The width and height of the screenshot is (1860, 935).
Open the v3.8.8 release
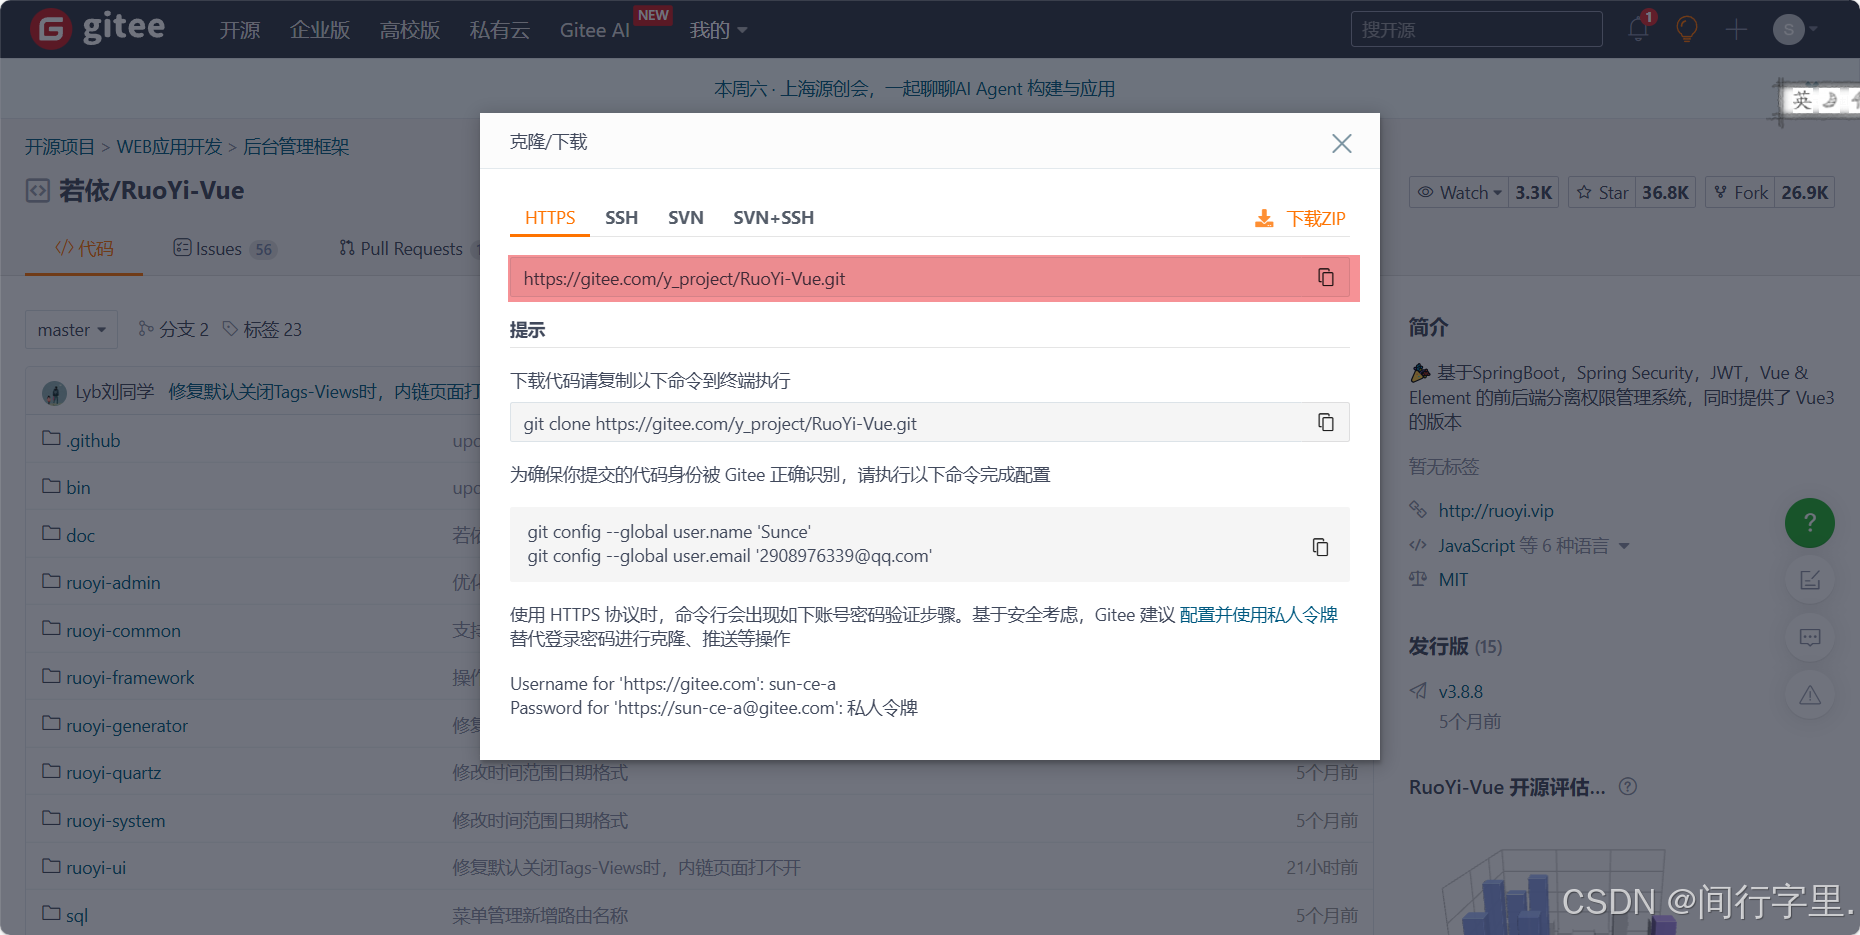click(x=1461, y=691)
